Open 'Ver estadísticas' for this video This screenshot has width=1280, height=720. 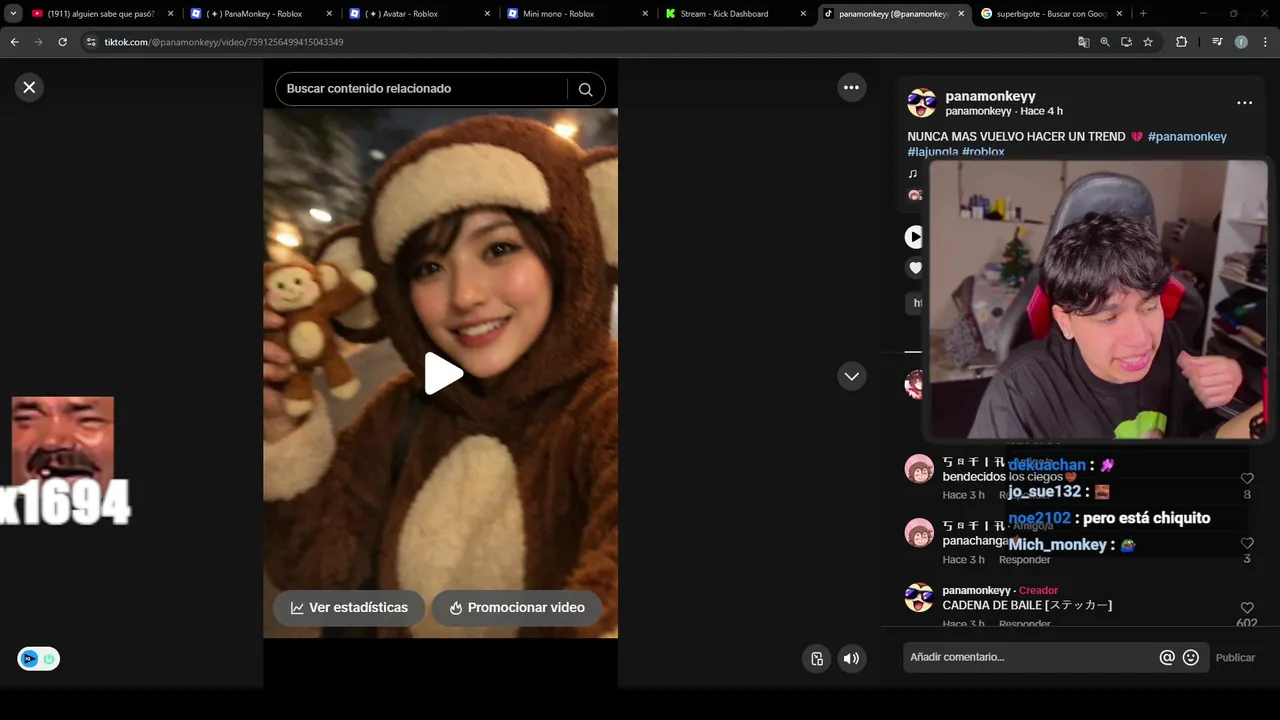[349, 607]
